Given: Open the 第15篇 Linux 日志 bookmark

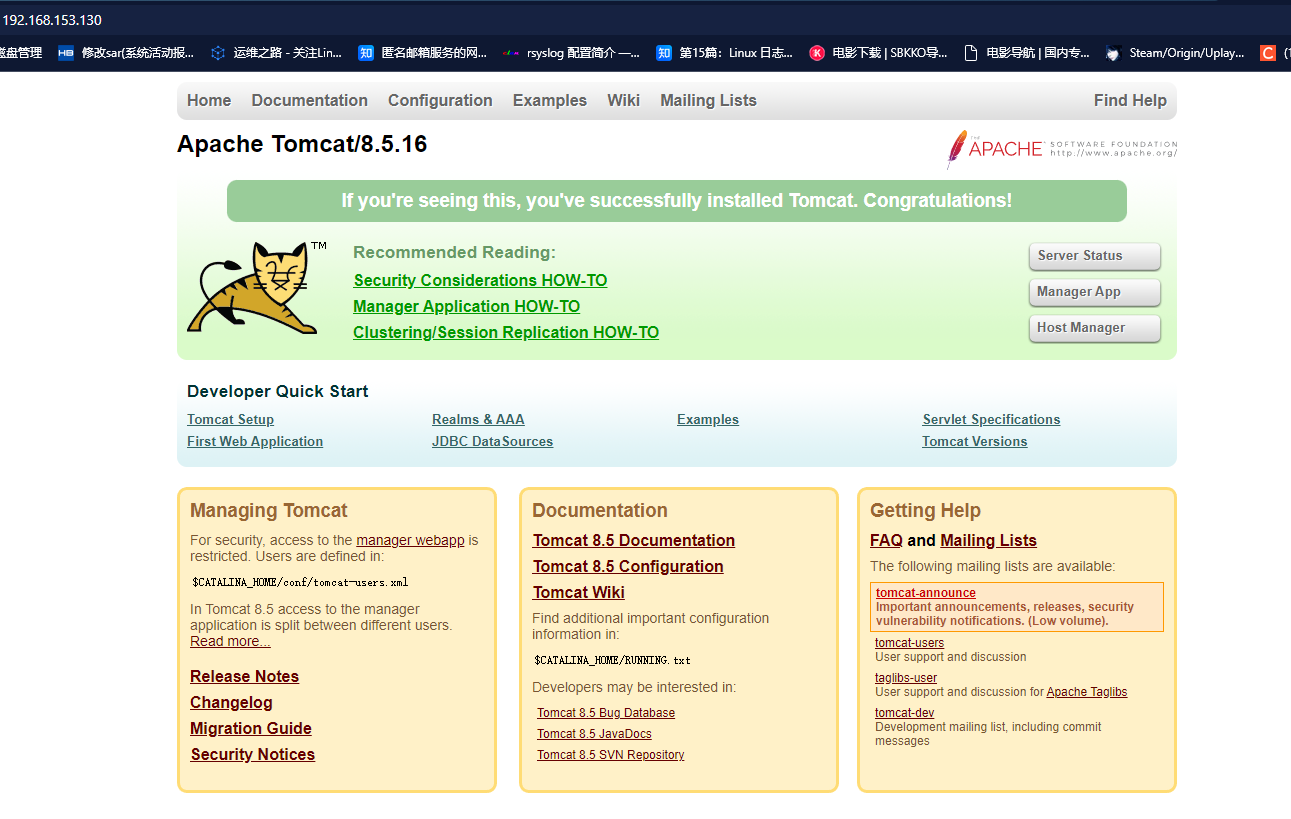Looking at the screenshot, I should coord(725,53).
